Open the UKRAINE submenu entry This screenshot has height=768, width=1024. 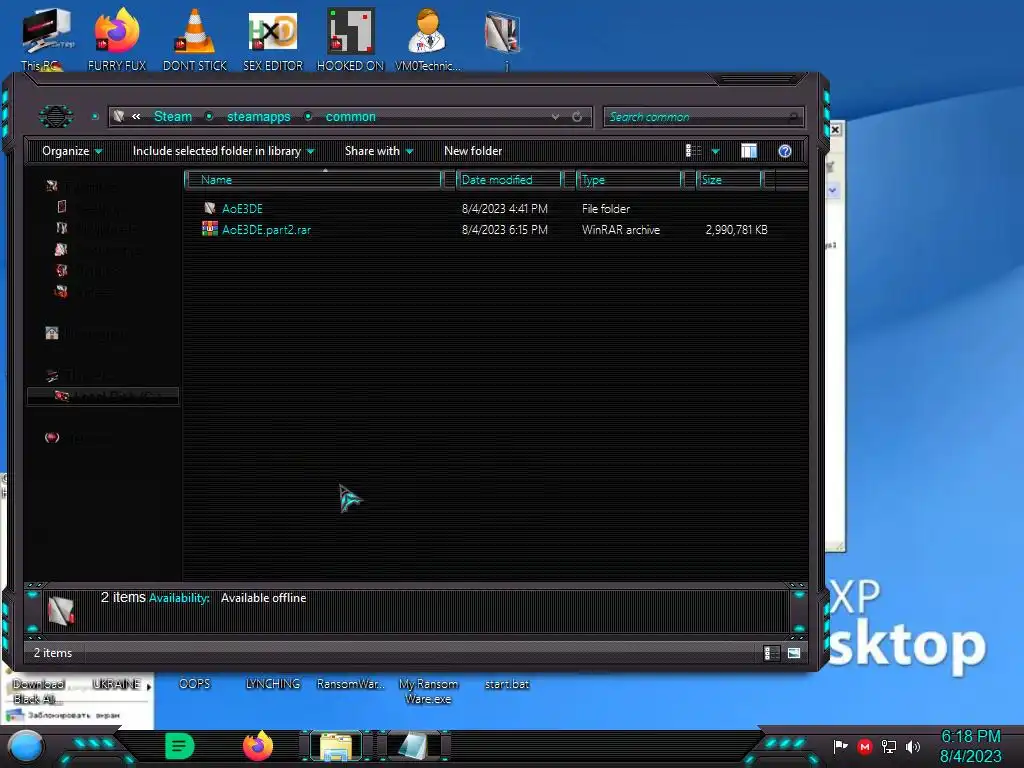click(x=120, y=684)
